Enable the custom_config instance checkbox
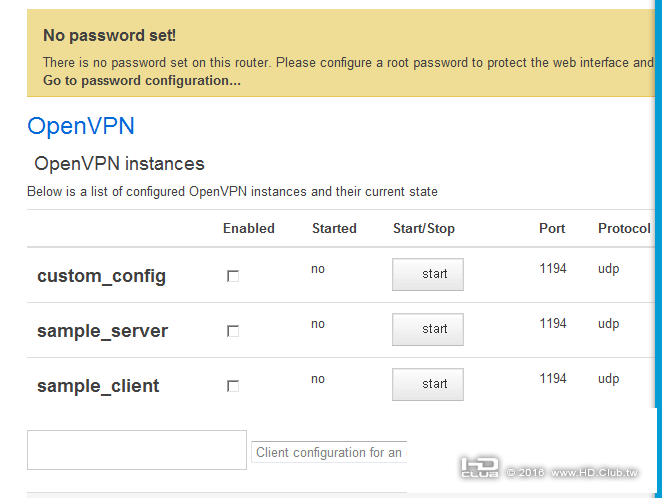 click(233, 276)
